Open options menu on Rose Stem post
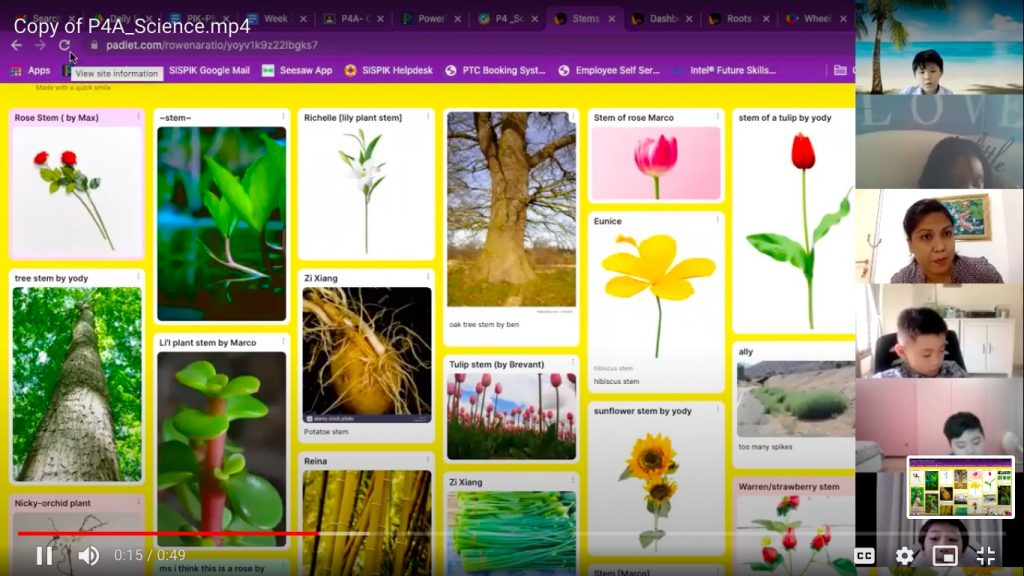The height and width of the screenshot is (576, 1024). click(138, 117)
